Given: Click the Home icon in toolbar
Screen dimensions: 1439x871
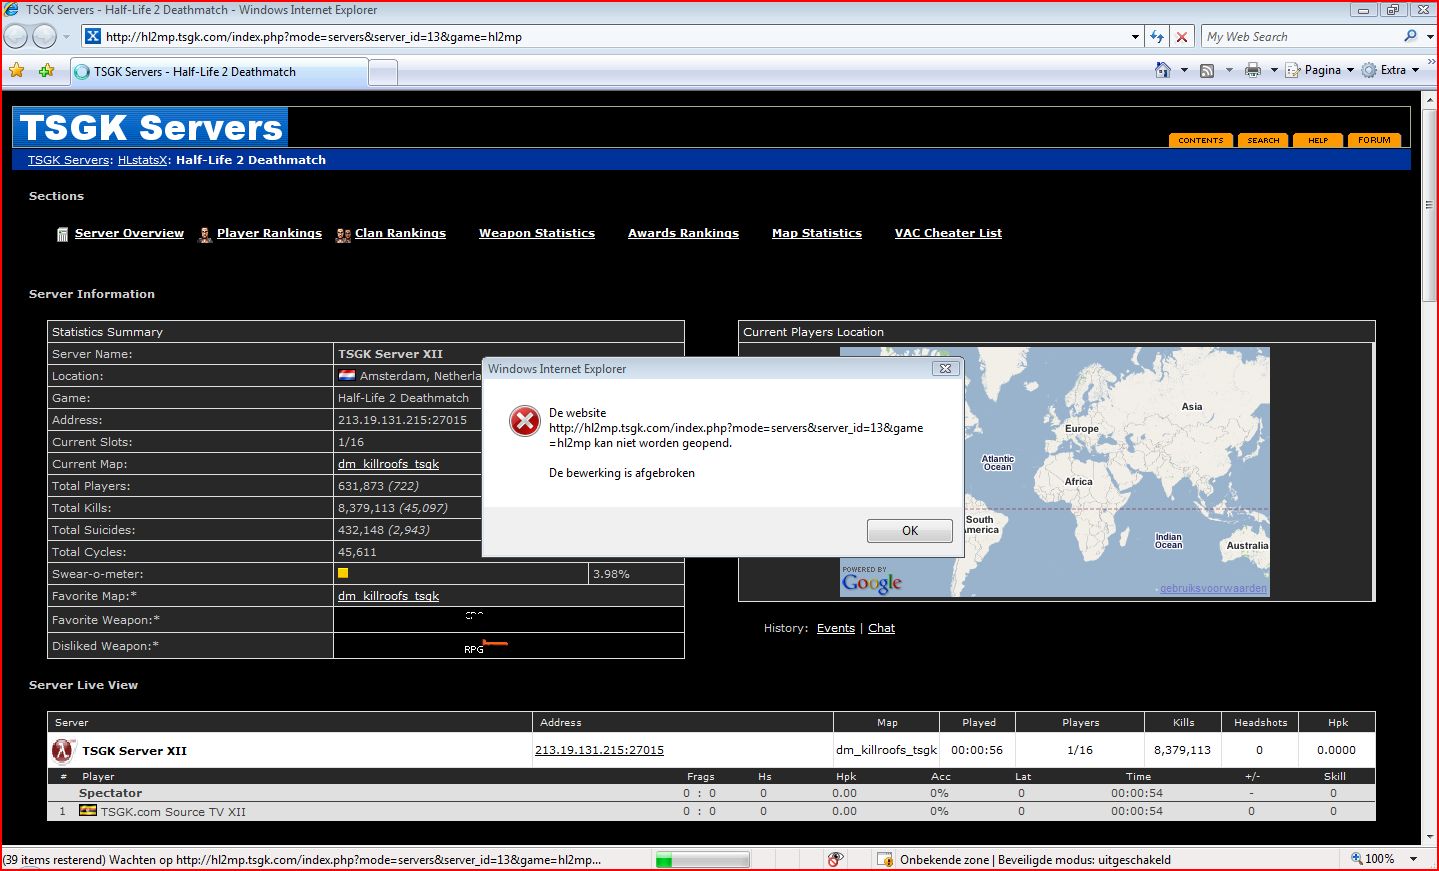Looking at the screenshot, I should (x=1162, y=70).
